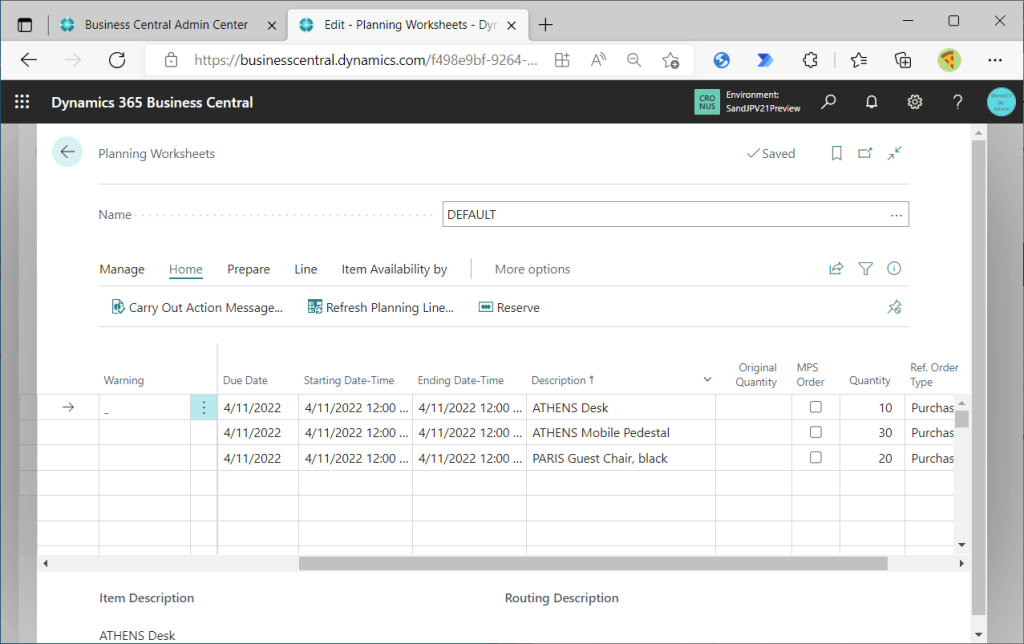Select the ATHENS Mobile Pedestal description cell
Viewport: 1024px width, 644px height.
tap(620, 432)
